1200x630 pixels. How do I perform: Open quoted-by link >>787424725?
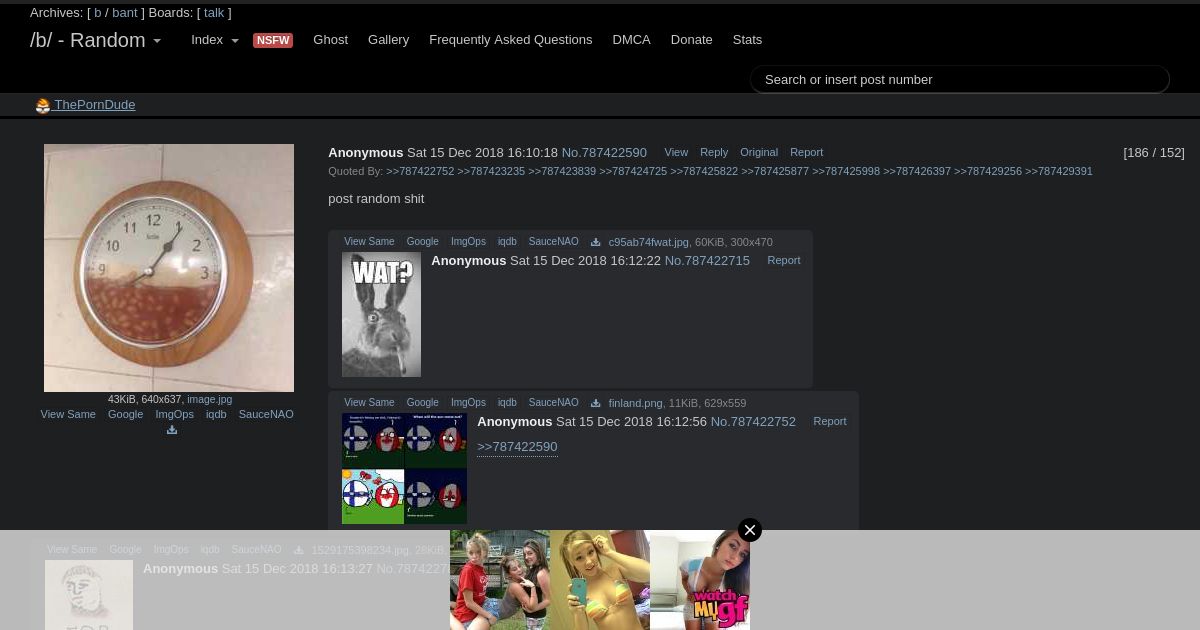(x=633, y=171)
